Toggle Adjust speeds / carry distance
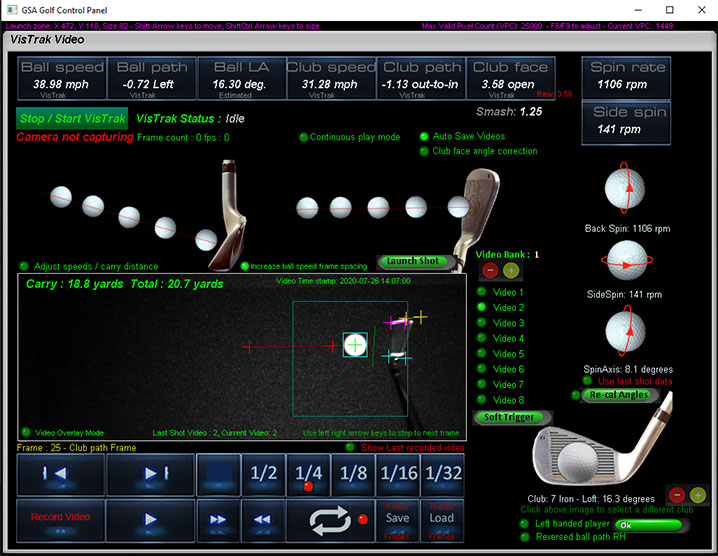This screenshot has height=556, width=718. (x=24, y=266)
